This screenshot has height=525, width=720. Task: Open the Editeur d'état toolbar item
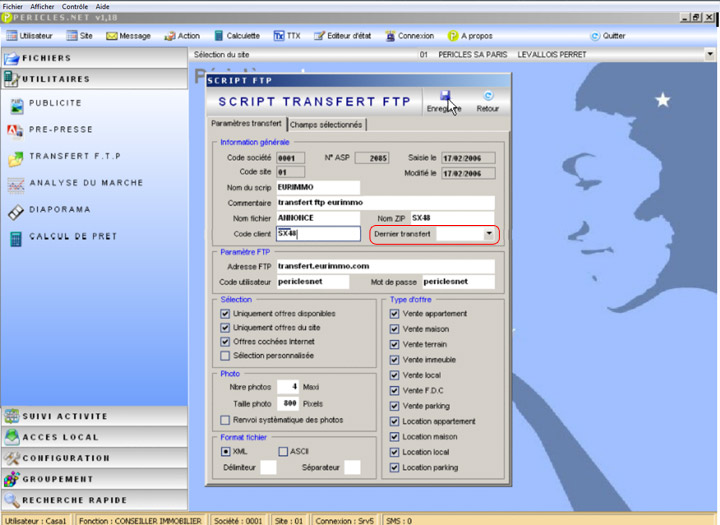346,36
